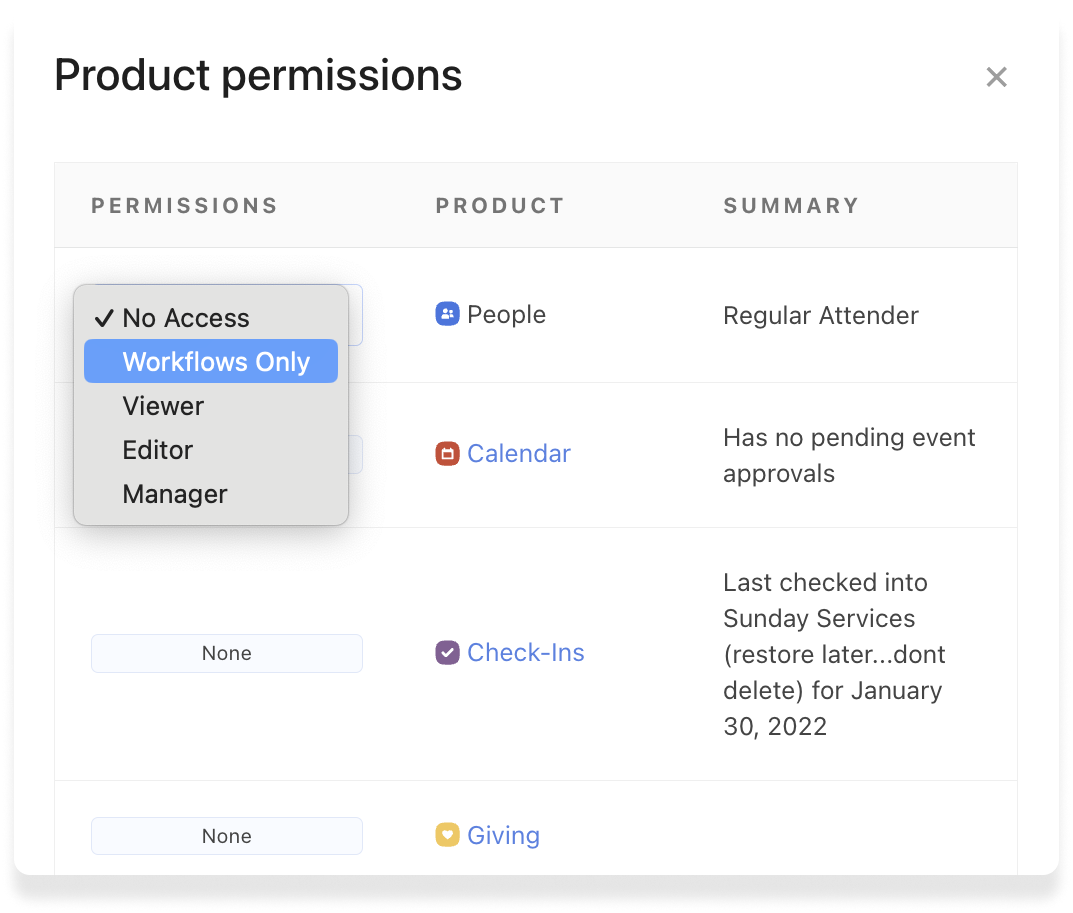This screenshot has width=1073, height=913.
Task: Click the Product column header
Action: pos(500,206)
